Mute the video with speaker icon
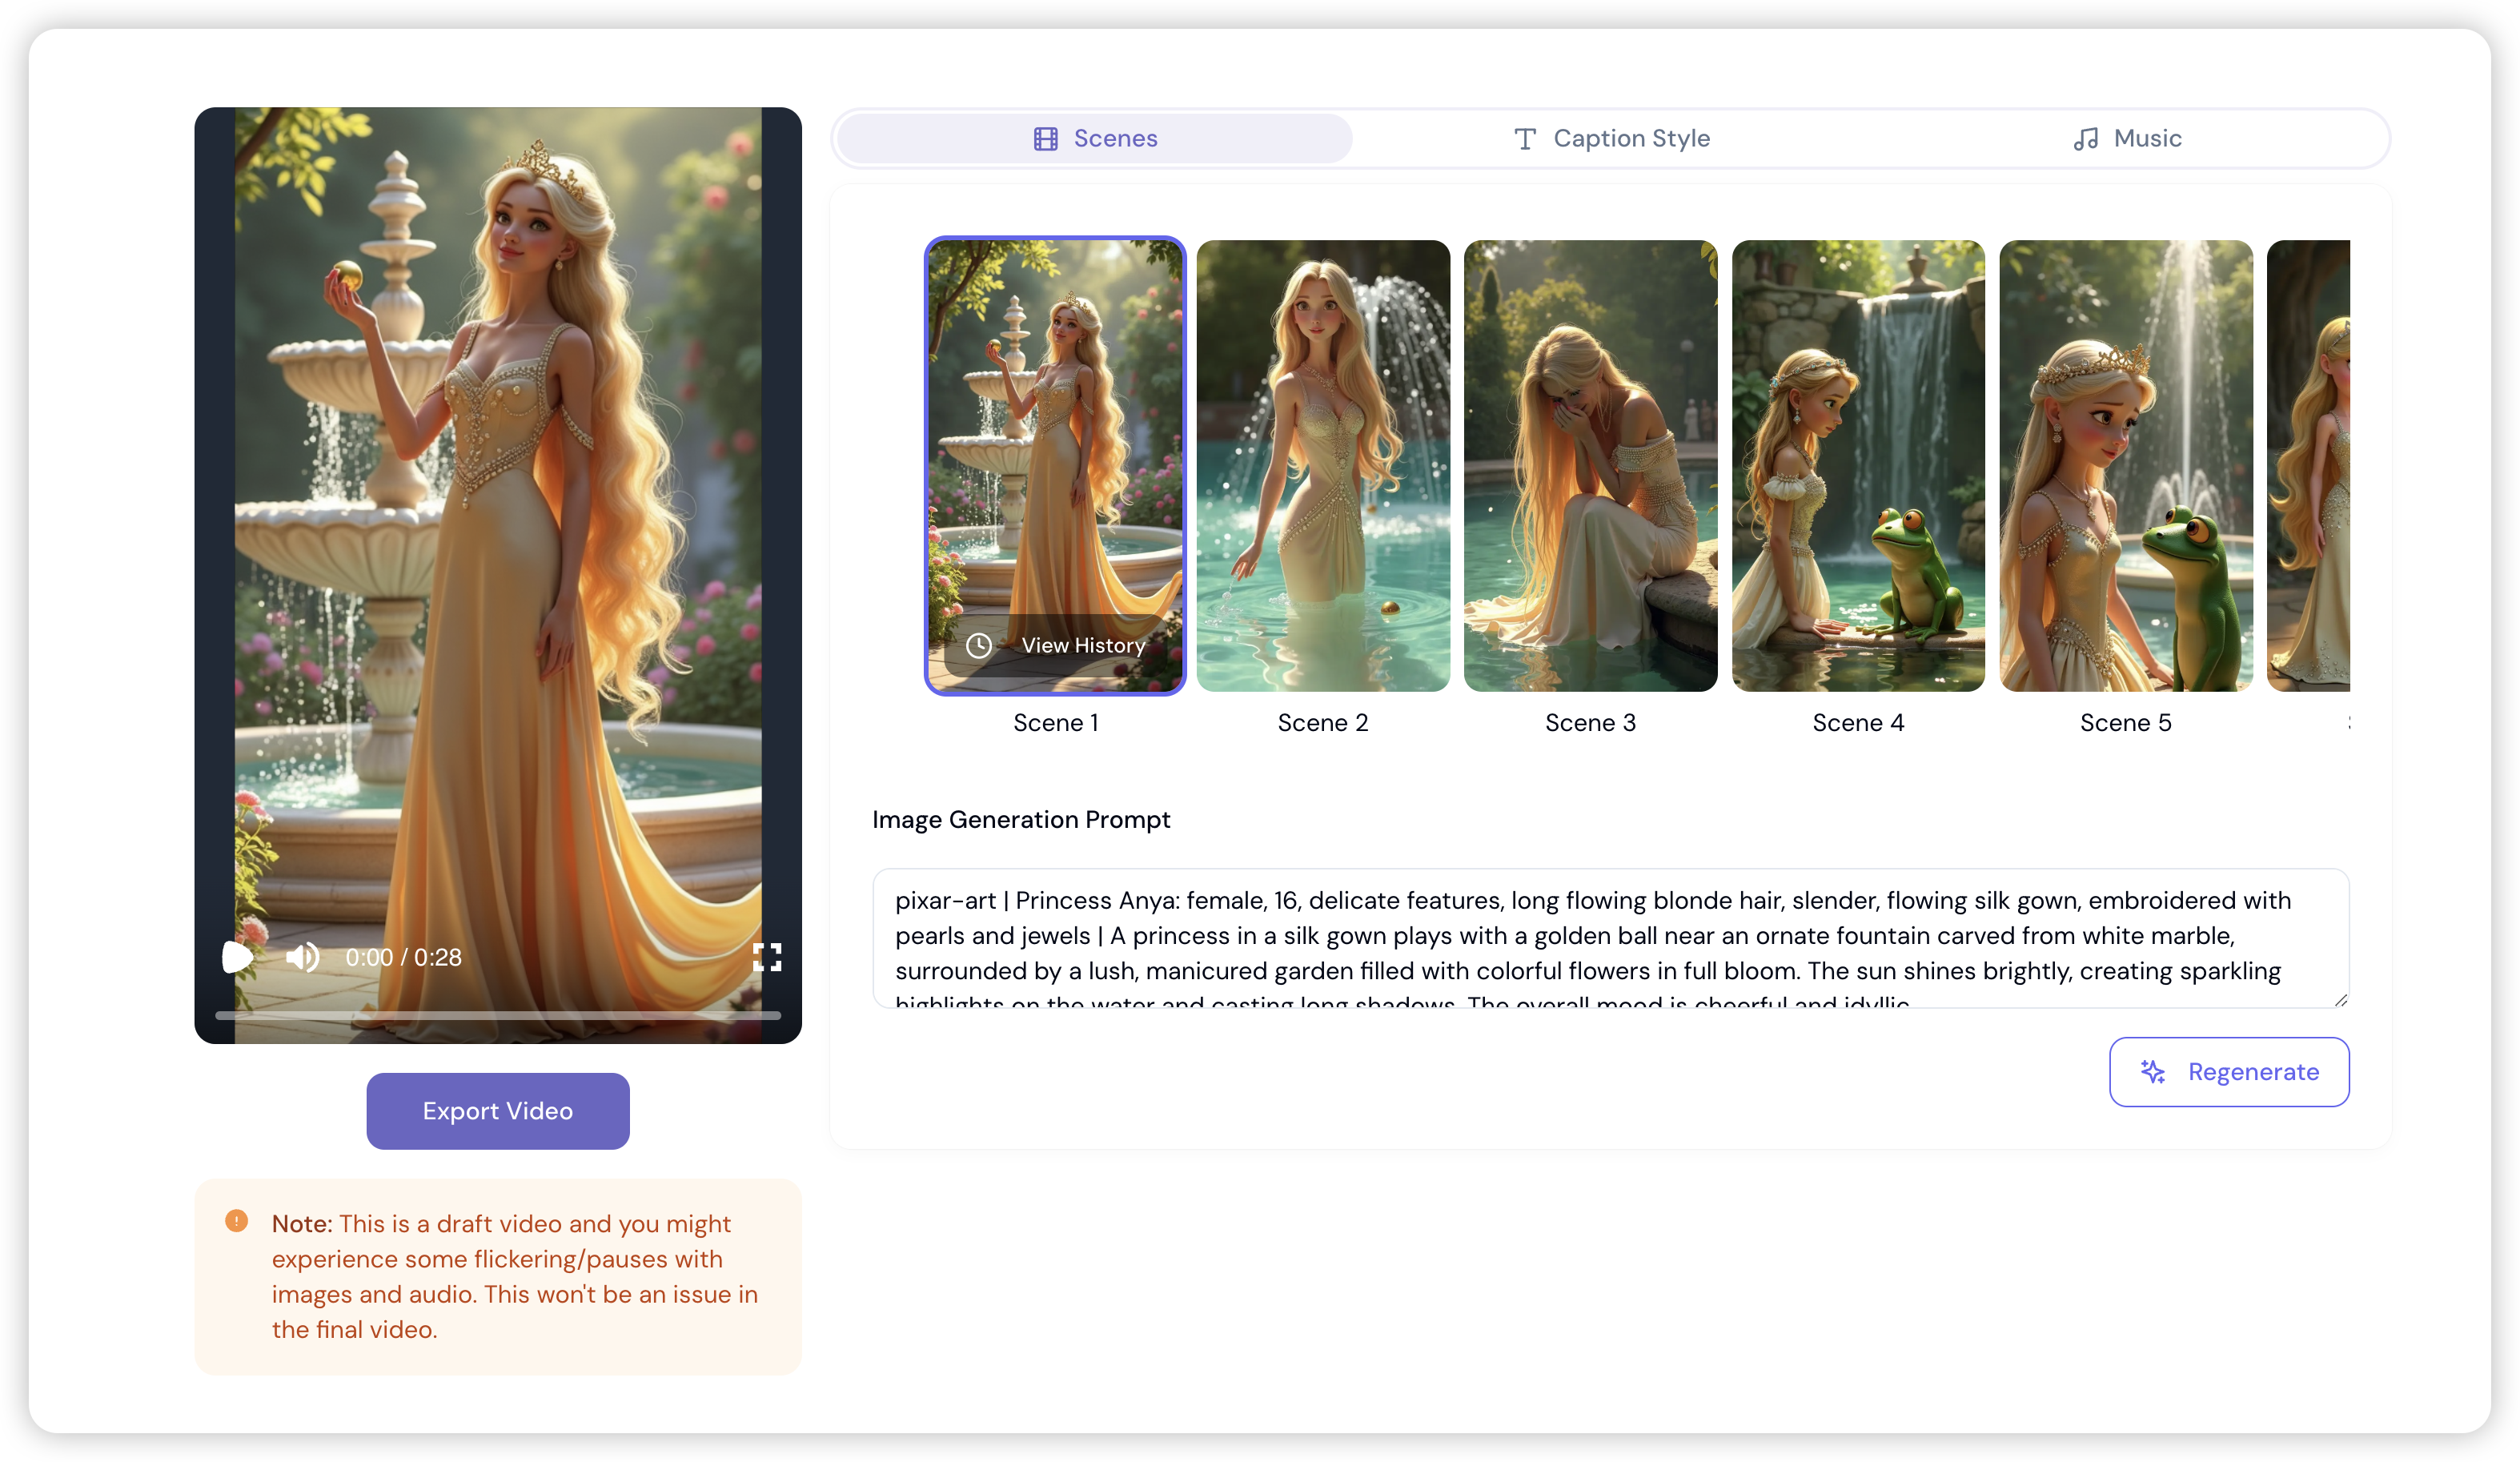 click(302, 957)
